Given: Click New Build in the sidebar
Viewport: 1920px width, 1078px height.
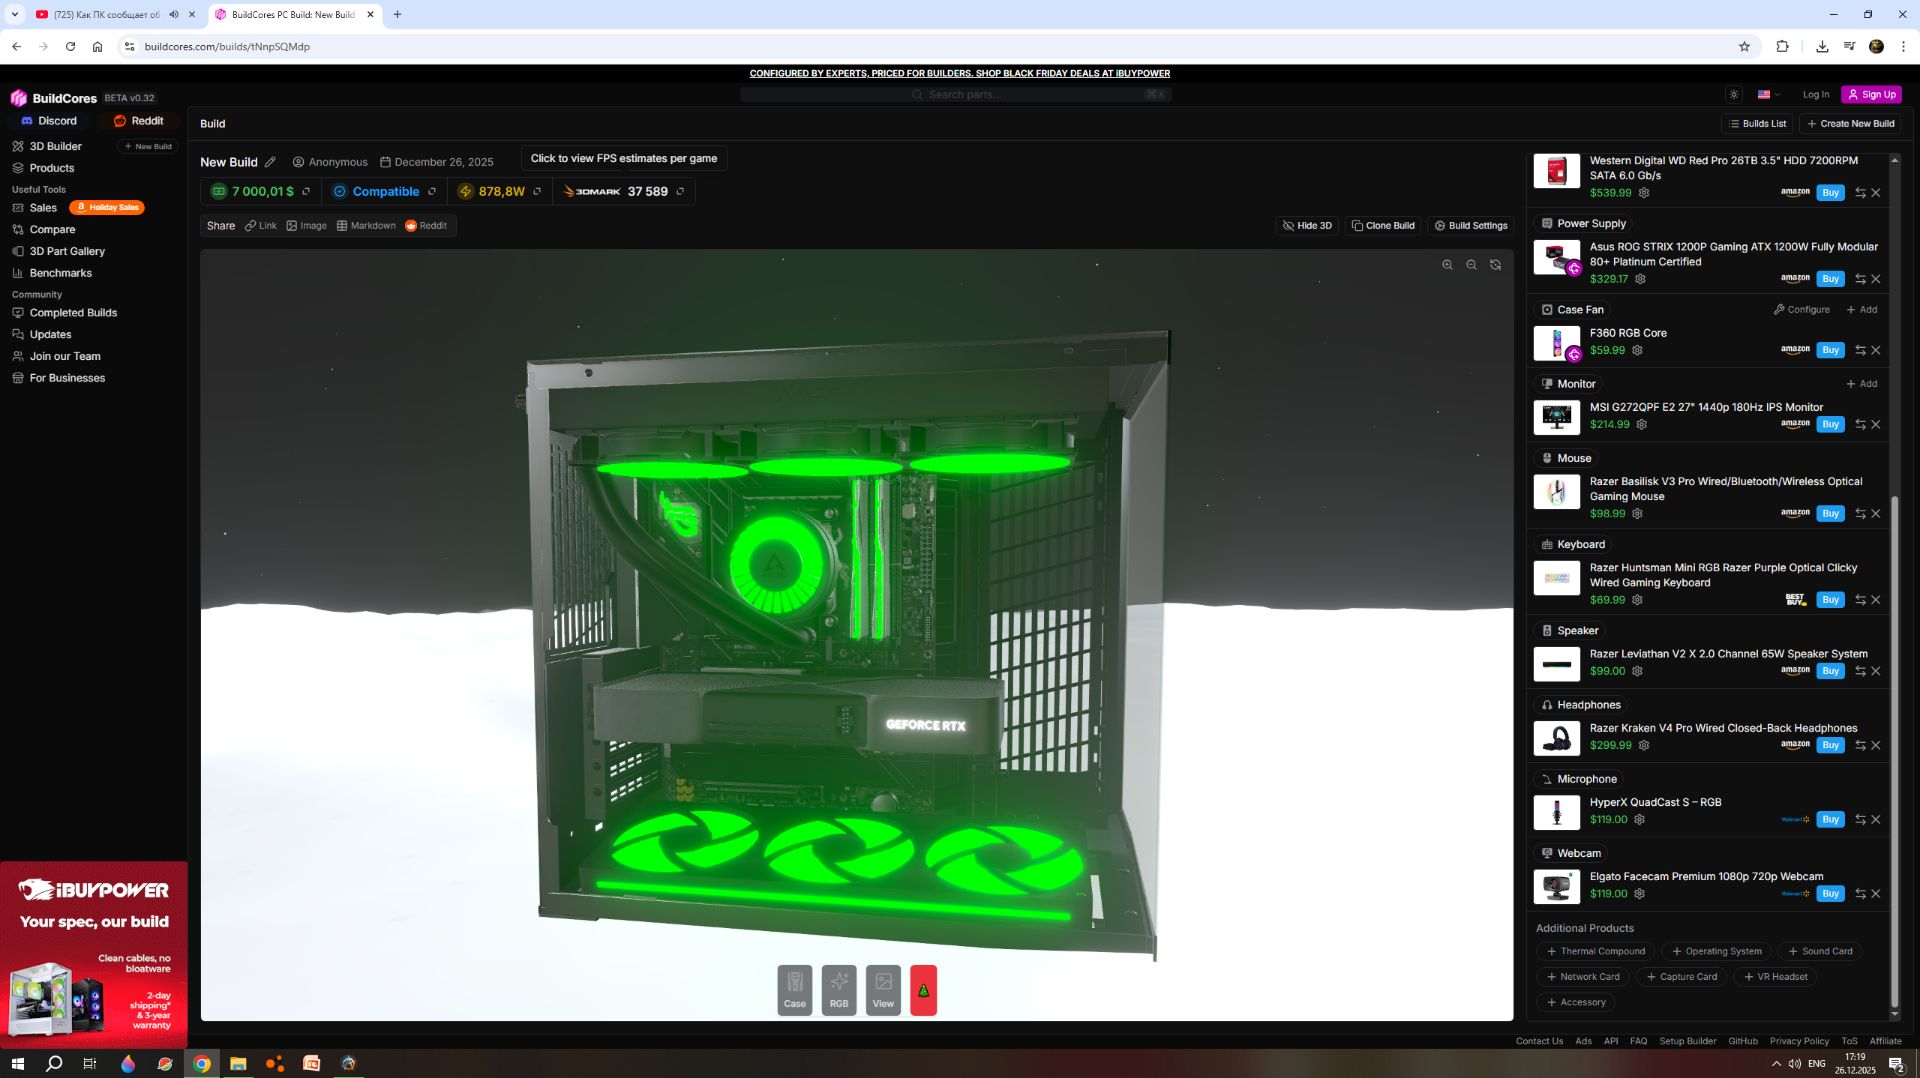Looking at the screenshot, I should tap(148, 147).
